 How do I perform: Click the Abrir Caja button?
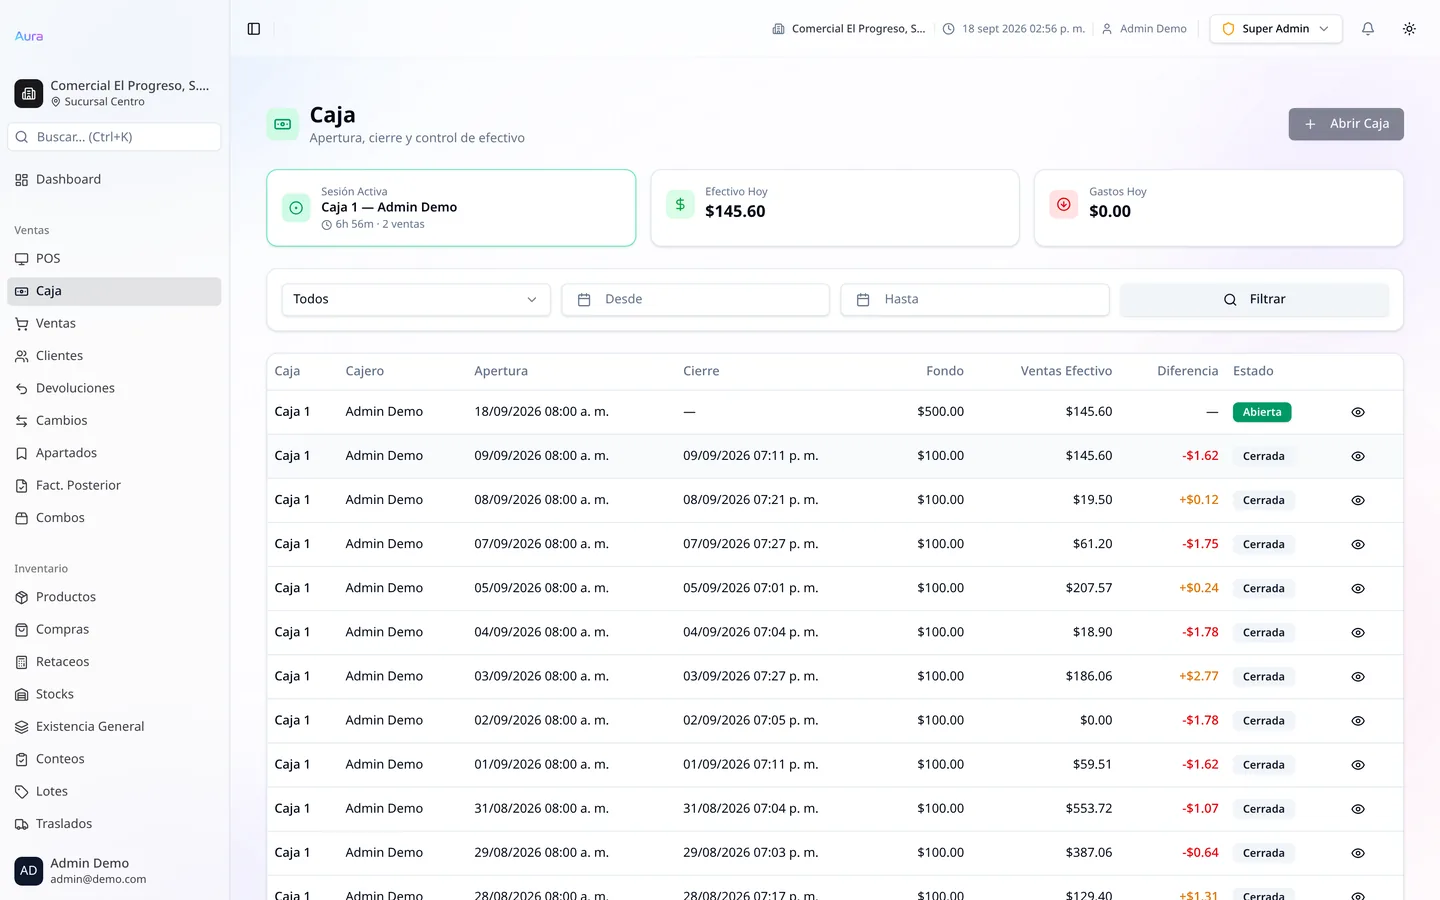1346,124
